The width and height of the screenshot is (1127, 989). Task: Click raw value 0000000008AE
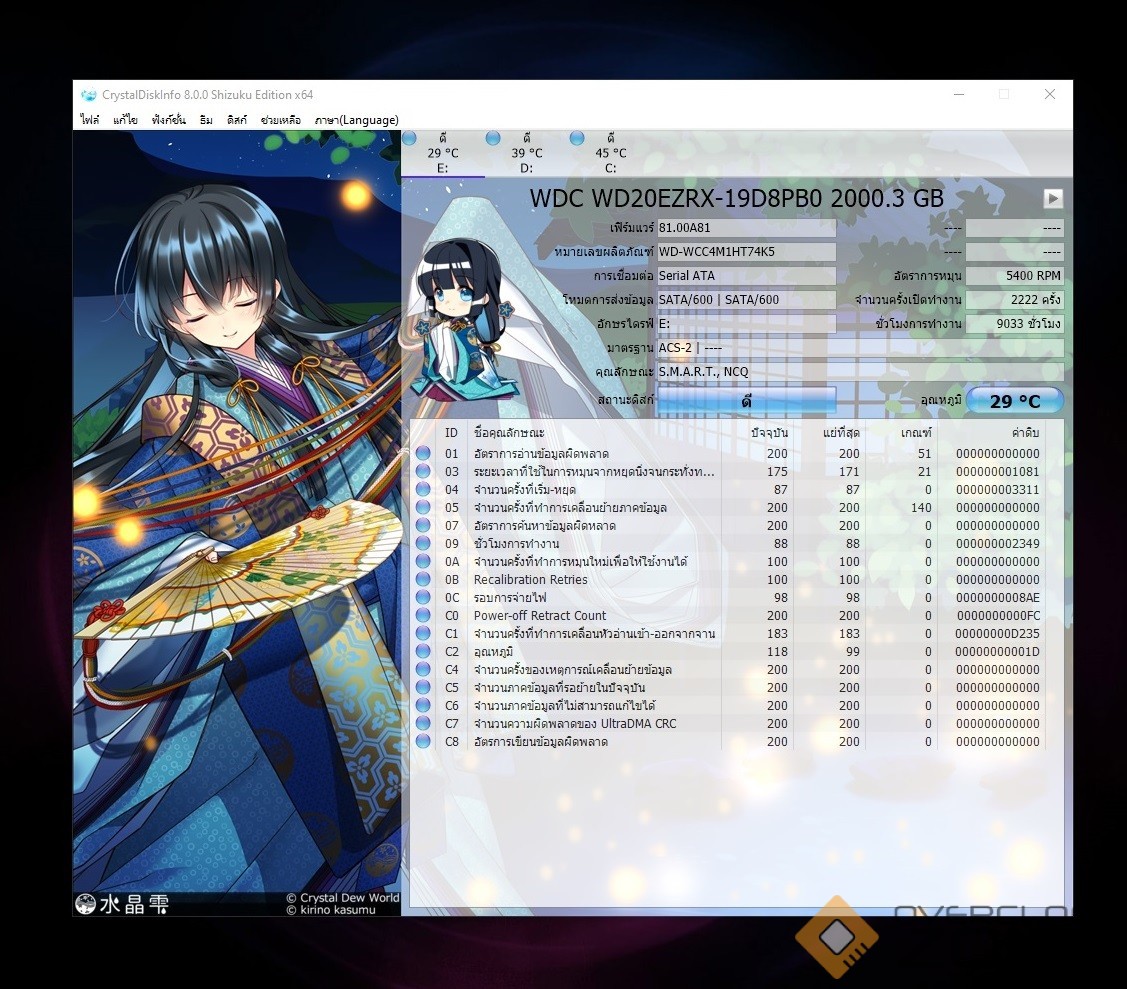(997, 597)
